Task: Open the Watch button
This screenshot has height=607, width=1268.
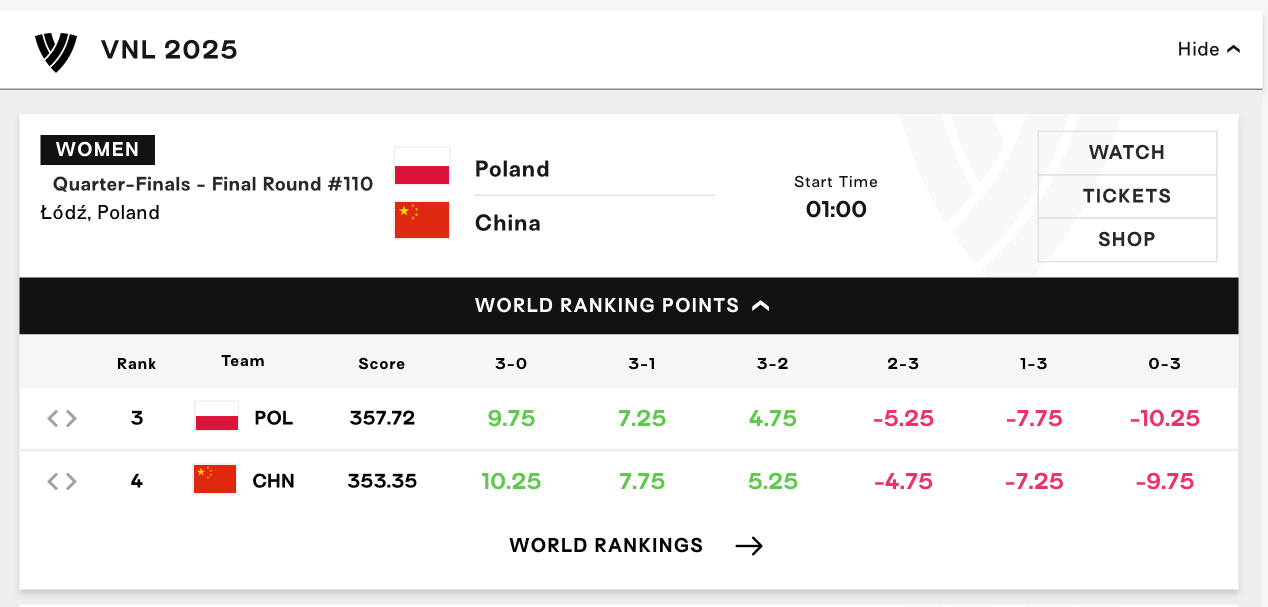Action: (x=1127, y=153)
